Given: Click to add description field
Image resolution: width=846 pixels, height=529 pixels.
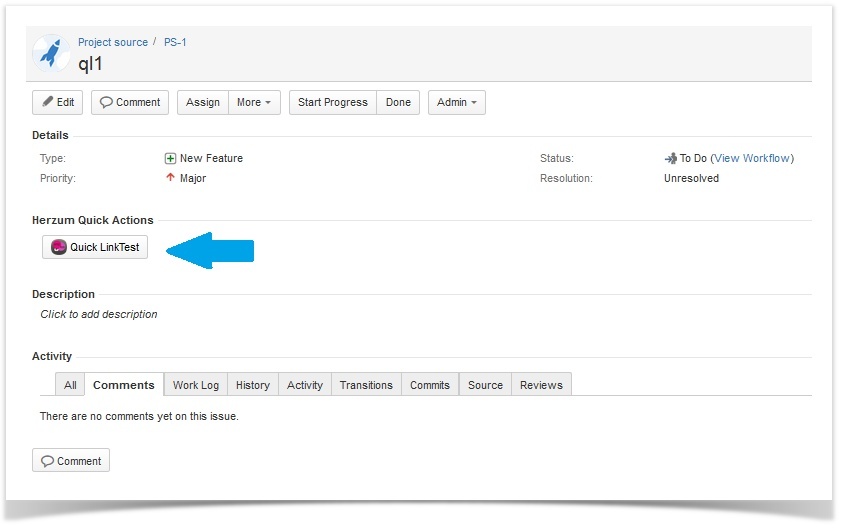Looking at the screenshot, I should pyautogui.click(x=99, y=314).
